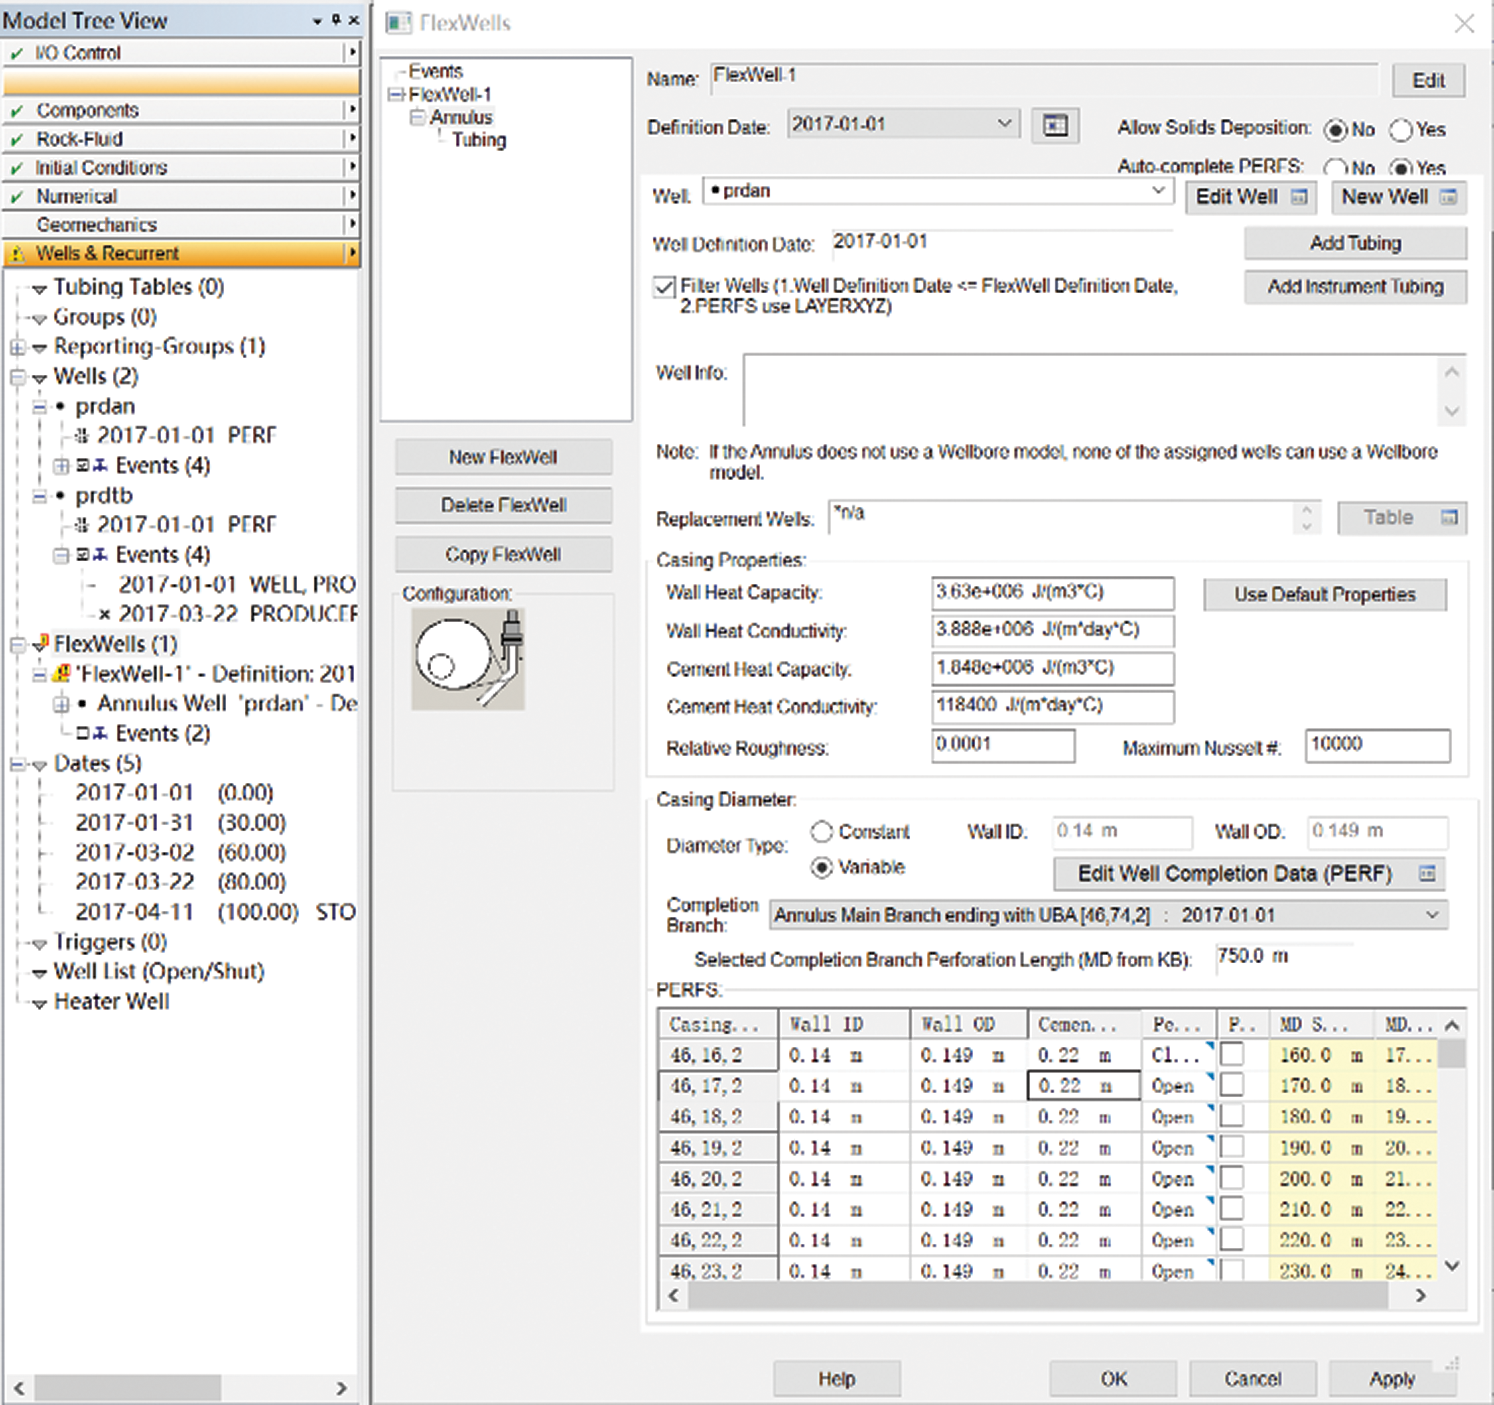
Task: Set Allow Solids Deposition to Yes
Action: click(x=1401, y=130)
